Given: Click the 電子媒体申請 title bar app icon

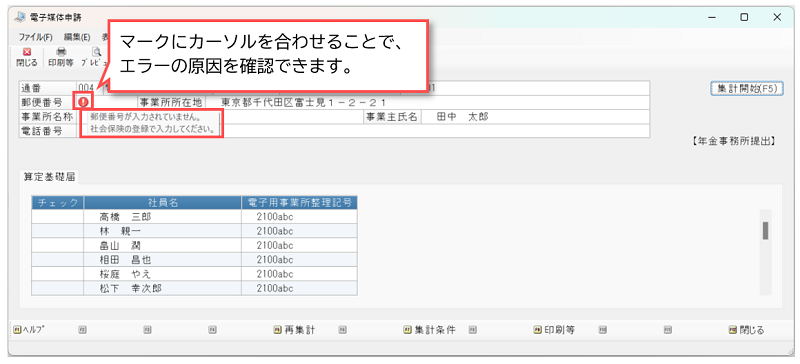Looking at the screenshot, I should 19,17.
